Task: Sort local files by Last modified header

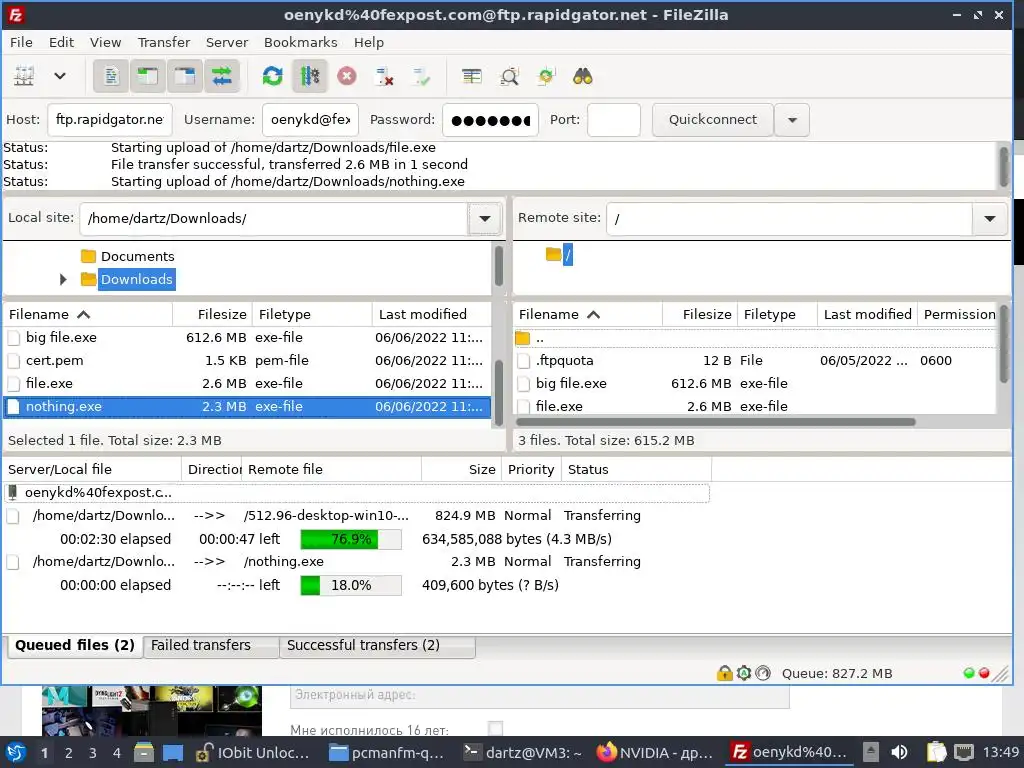Action: (x=431, y=314)
